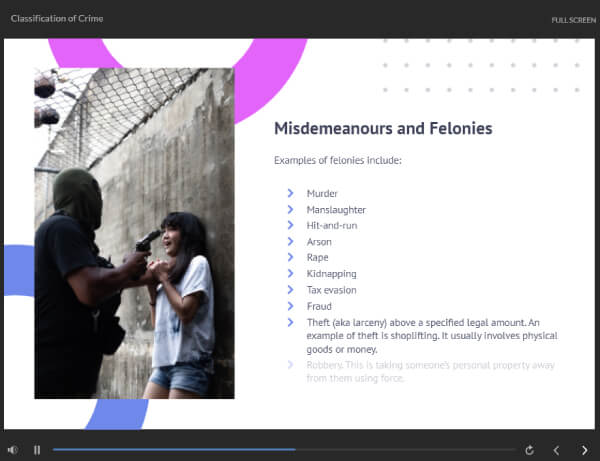Image resolution: width=600 pixels, height=461 pixels.
Task: Click the chevron bullet next to Kidnapping
Action: point(290,273)
